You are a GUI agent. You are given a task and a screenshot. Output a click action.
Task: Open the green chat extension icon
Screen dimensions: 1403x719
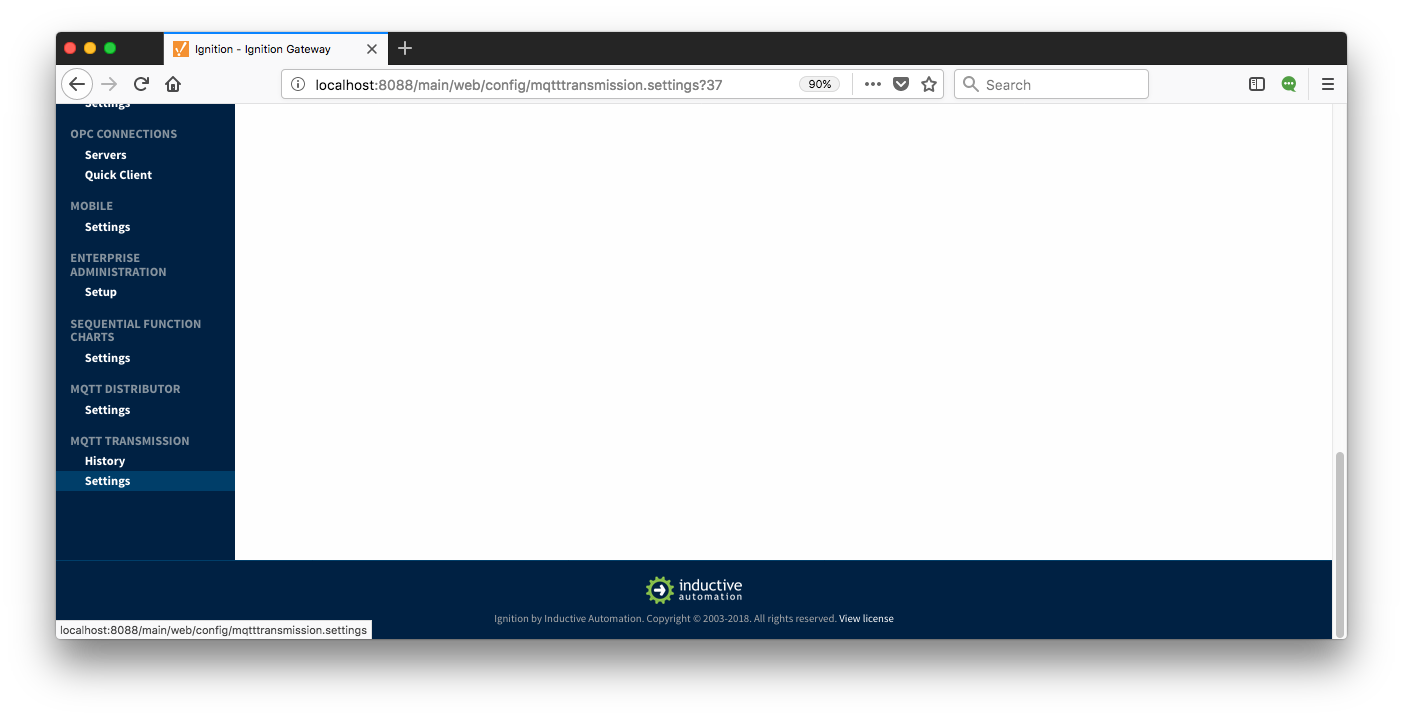click(x=1289, y=85)
